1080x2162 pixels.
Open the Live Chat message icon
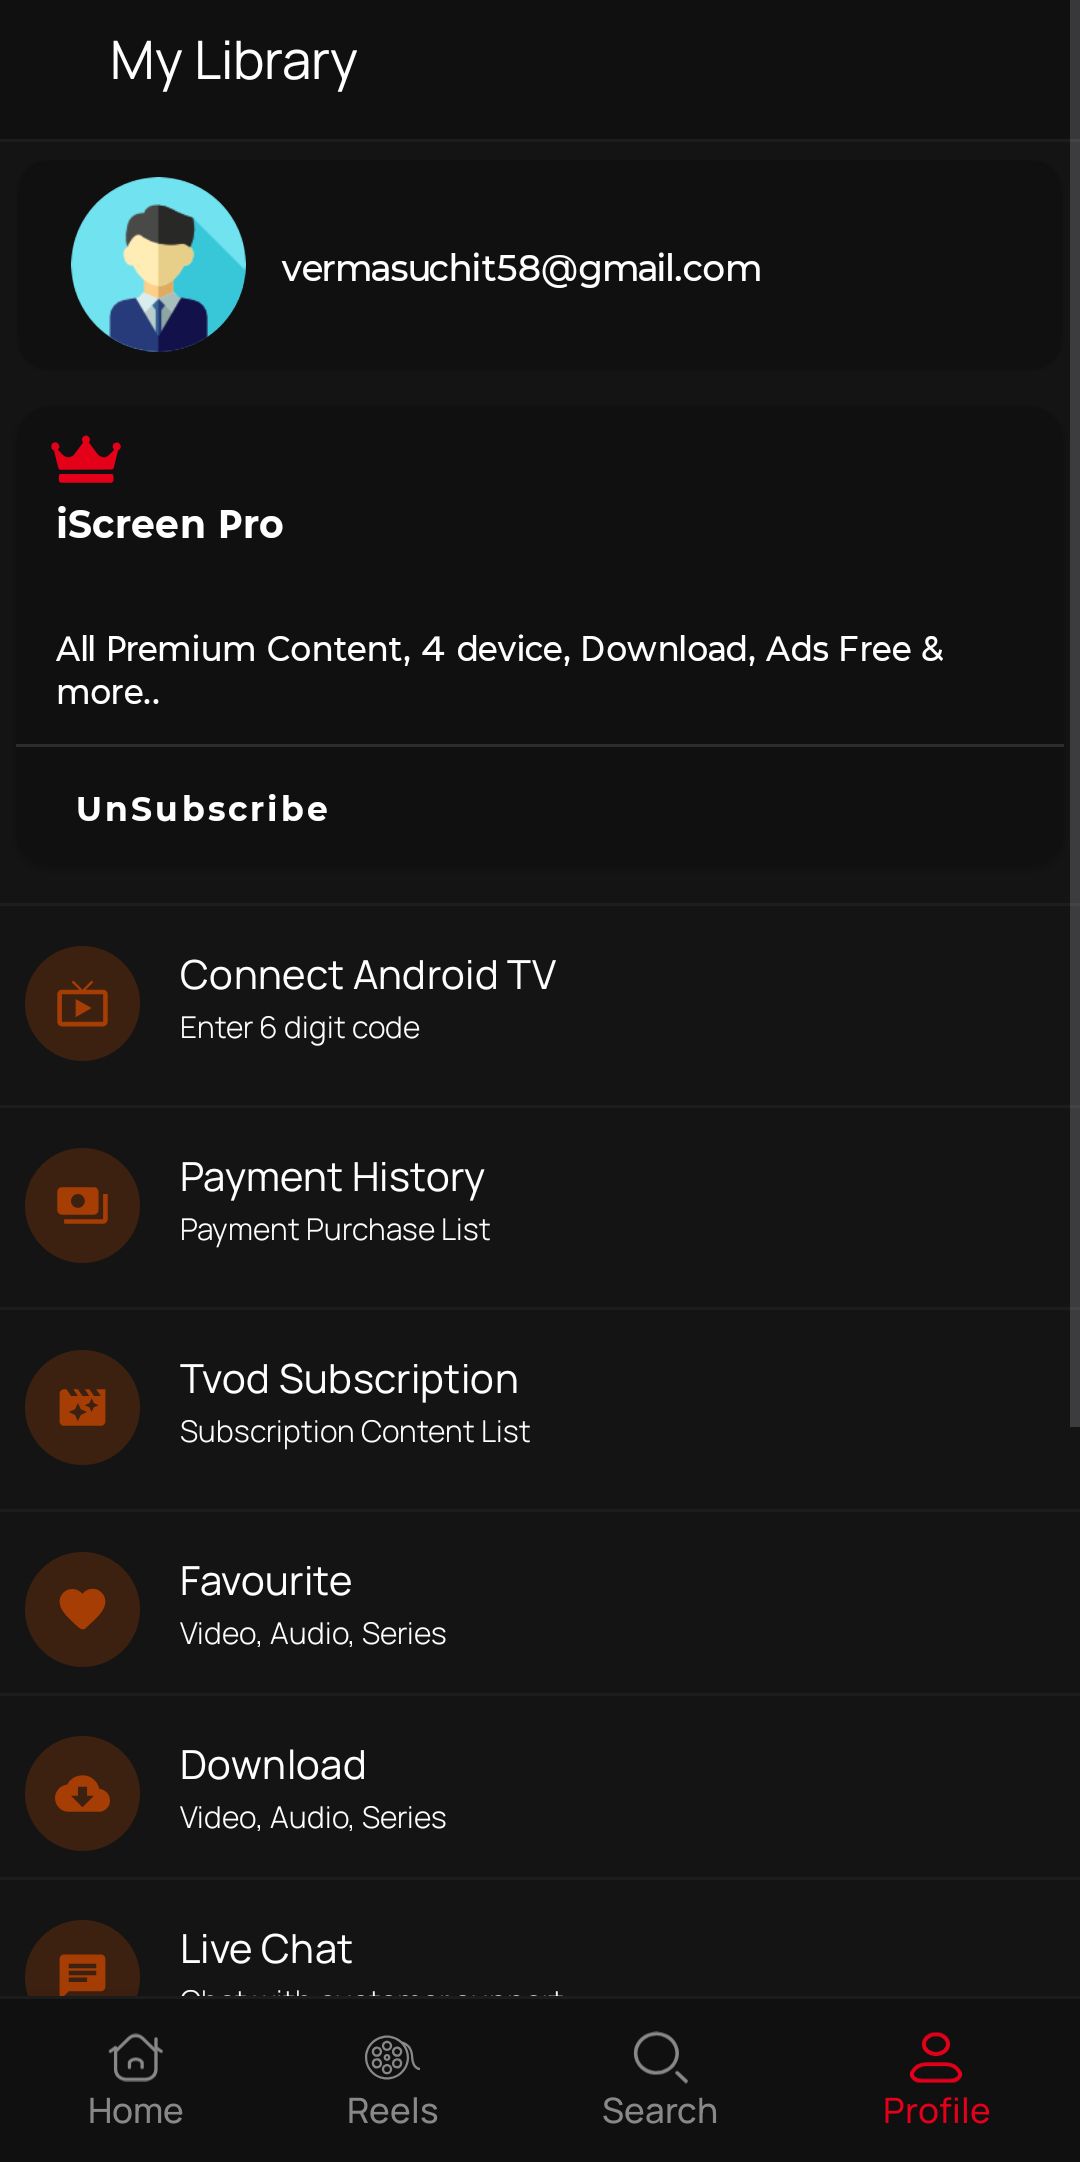(82, 1972)
